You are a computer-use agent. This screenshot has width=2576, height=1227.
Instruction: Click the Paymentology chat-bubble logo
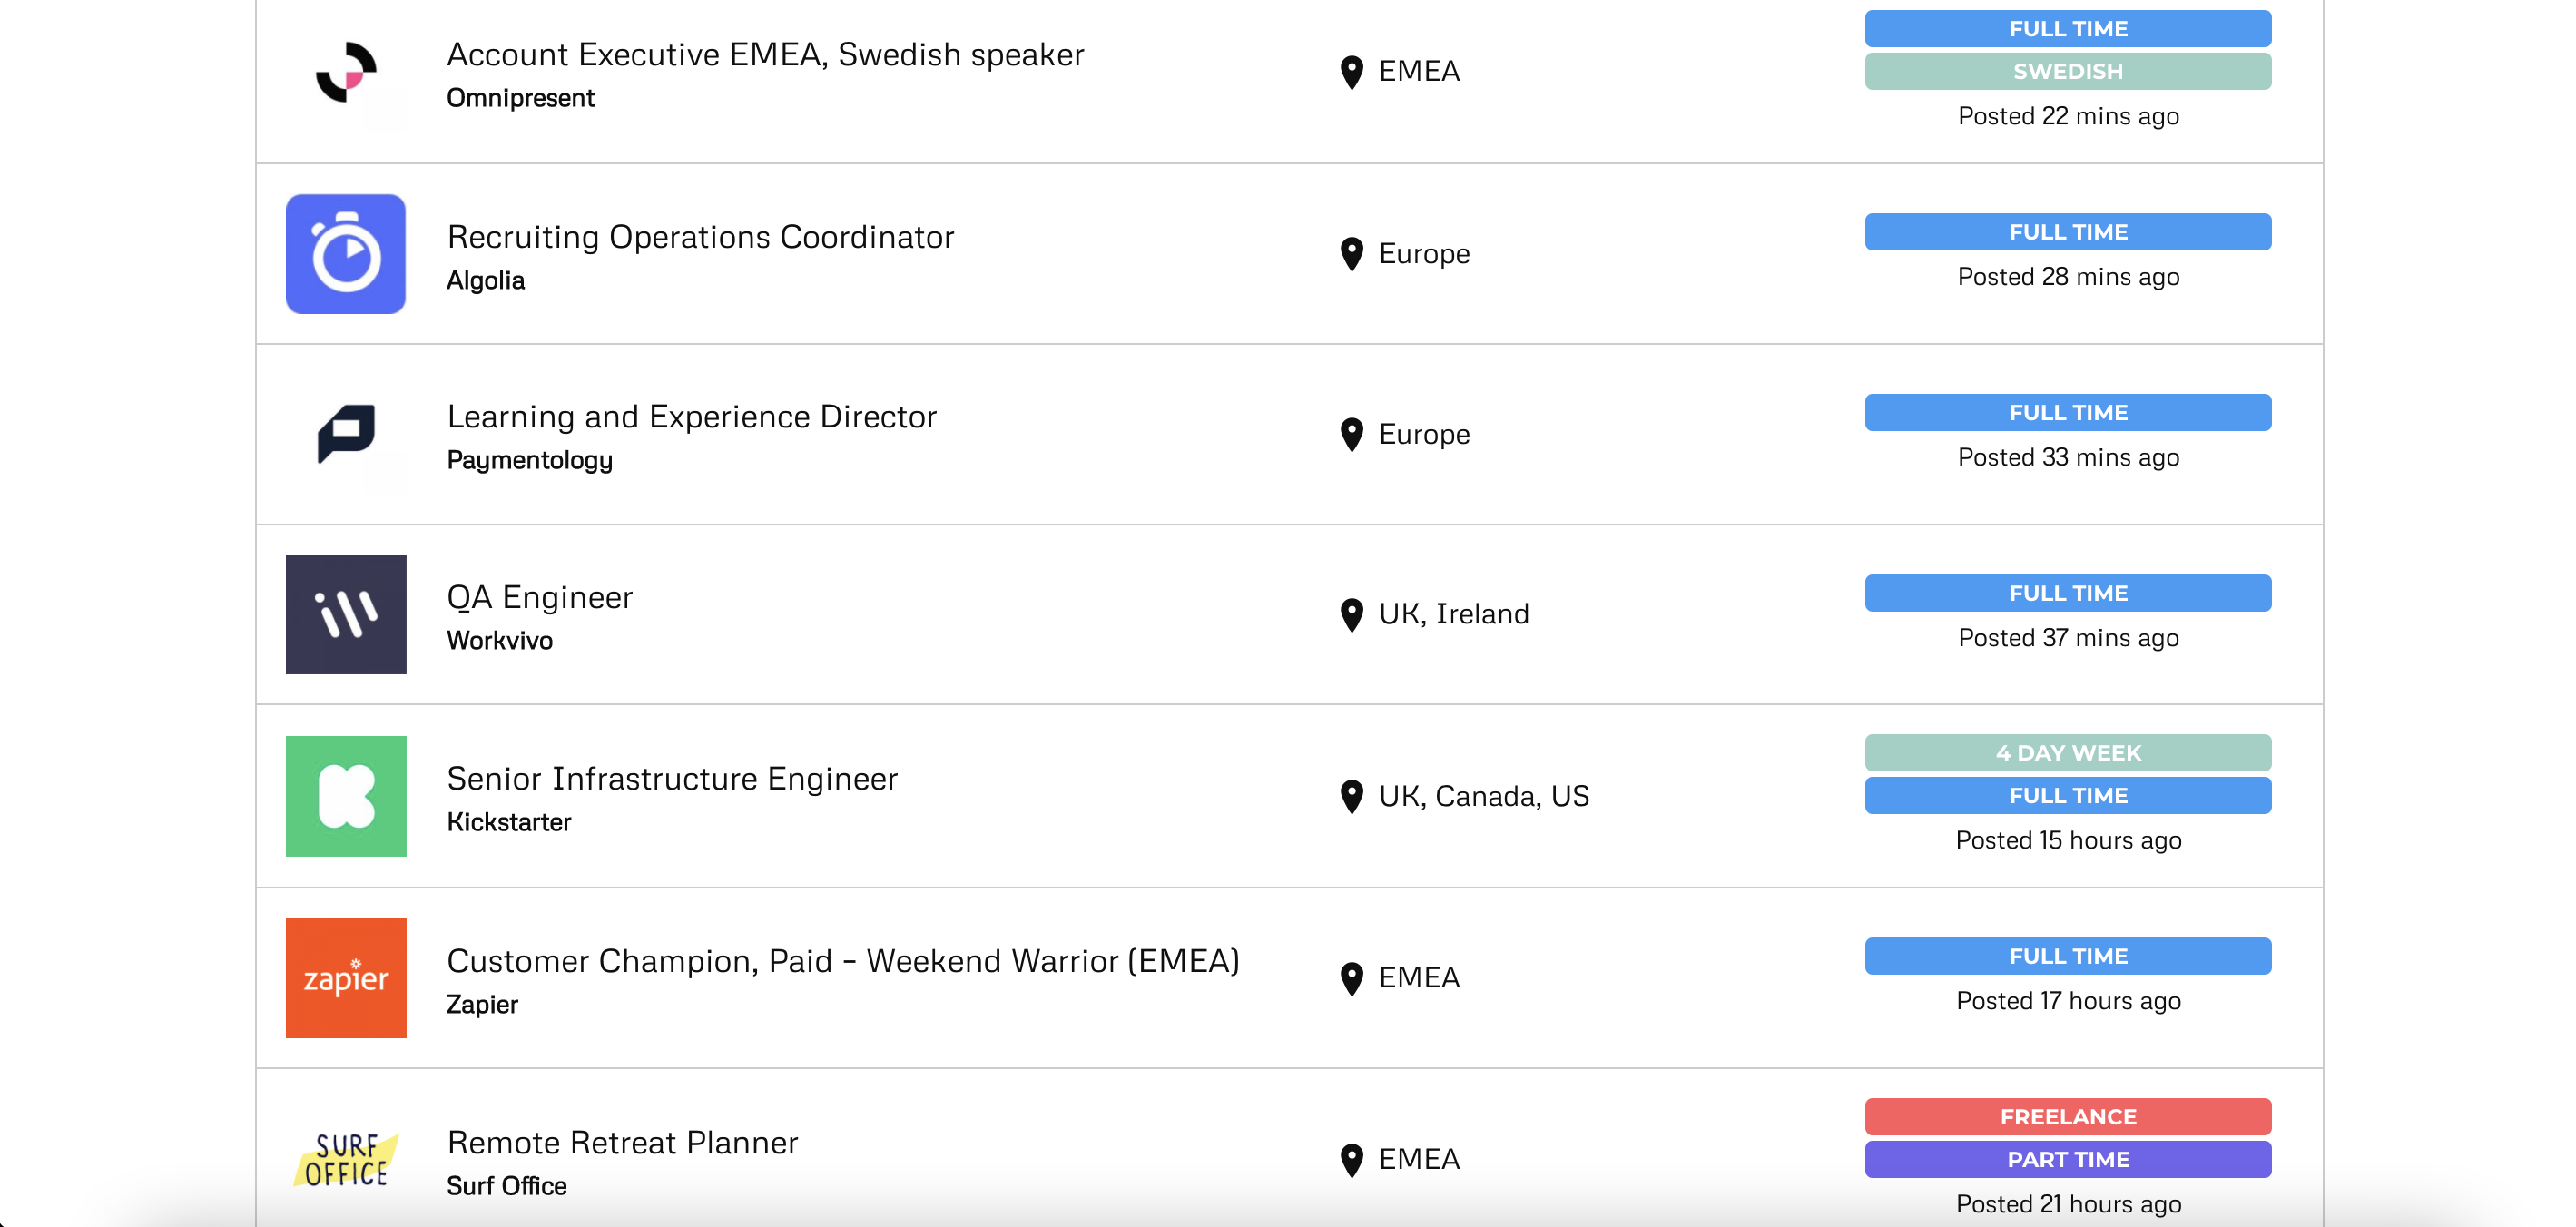tap(346, 434)
